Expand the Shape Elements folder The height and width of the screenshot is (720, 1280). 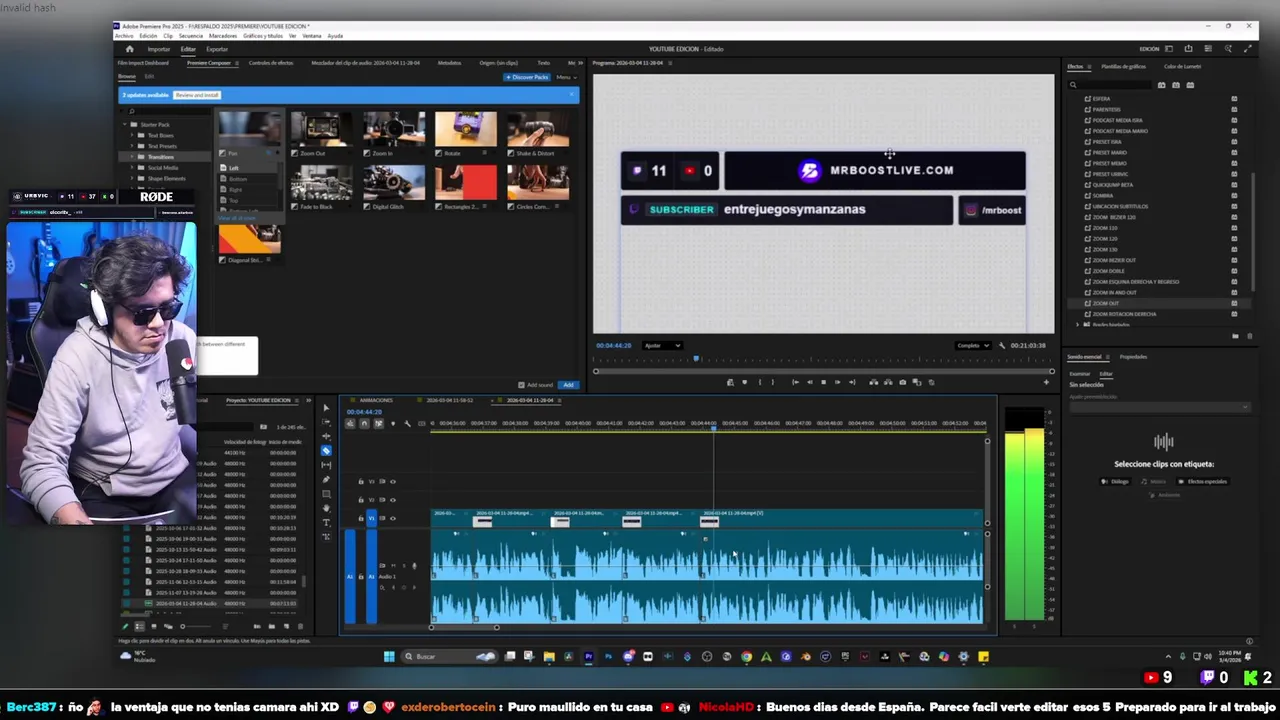point(134,179)
